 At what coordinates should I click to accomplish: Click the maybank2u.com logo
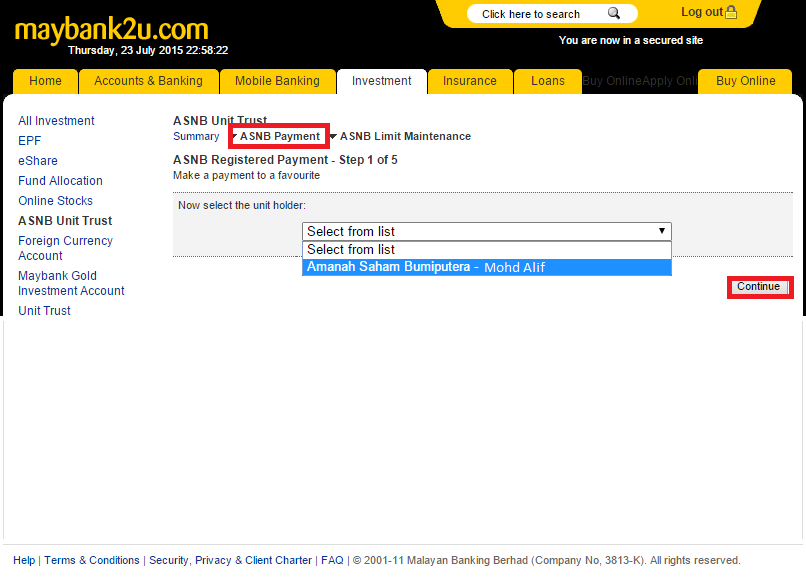(112, 29)
